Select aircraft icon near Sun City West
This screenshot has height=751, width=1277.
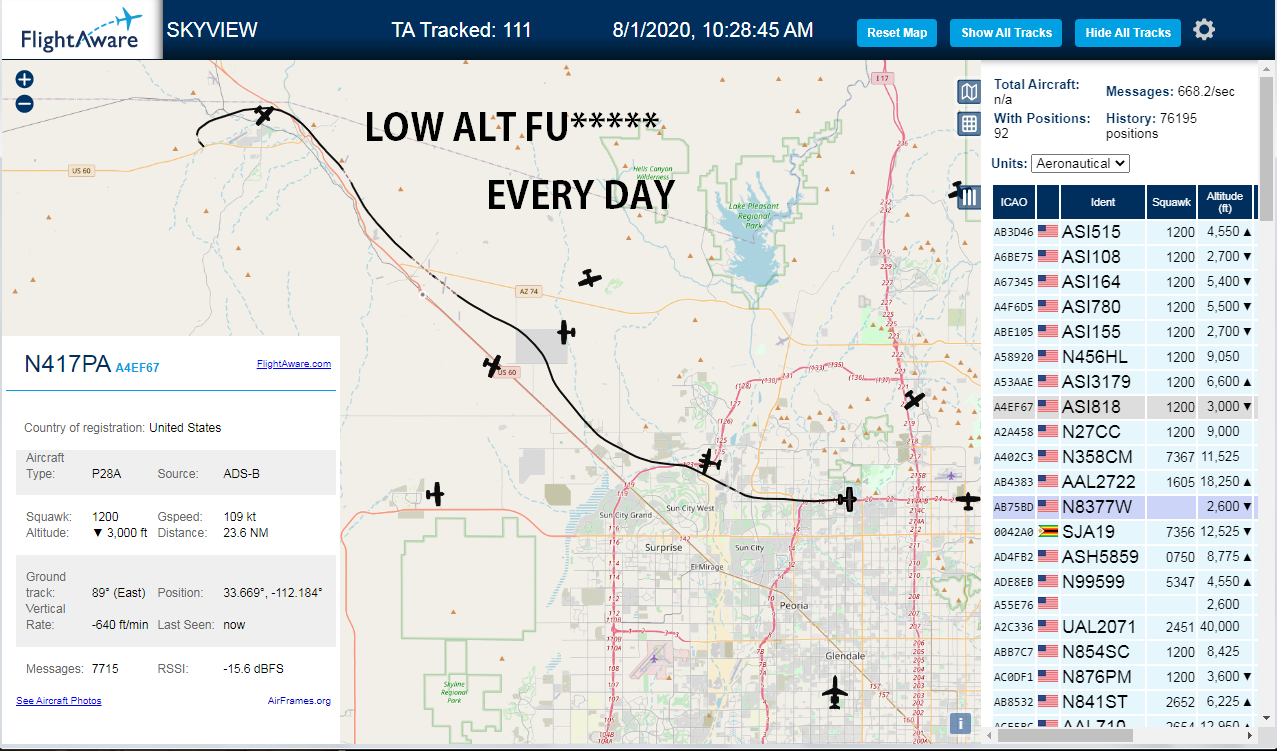point(709,461)
